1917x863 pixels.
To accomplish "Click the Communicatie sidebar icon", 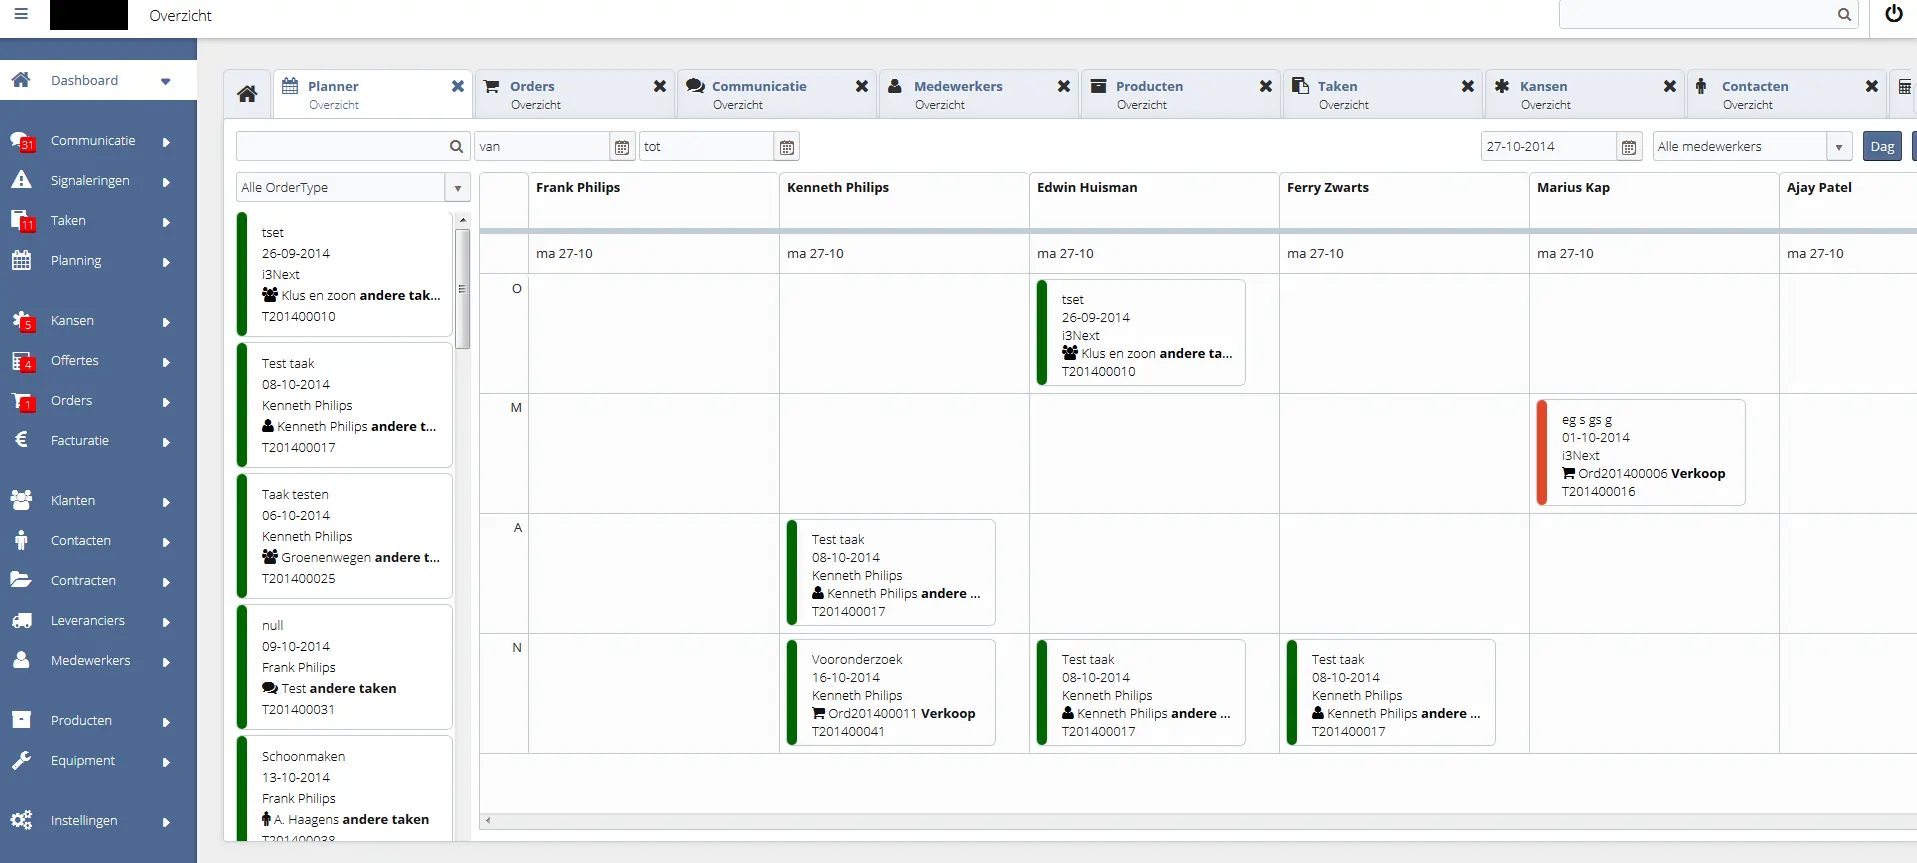I will pos(21,141).
